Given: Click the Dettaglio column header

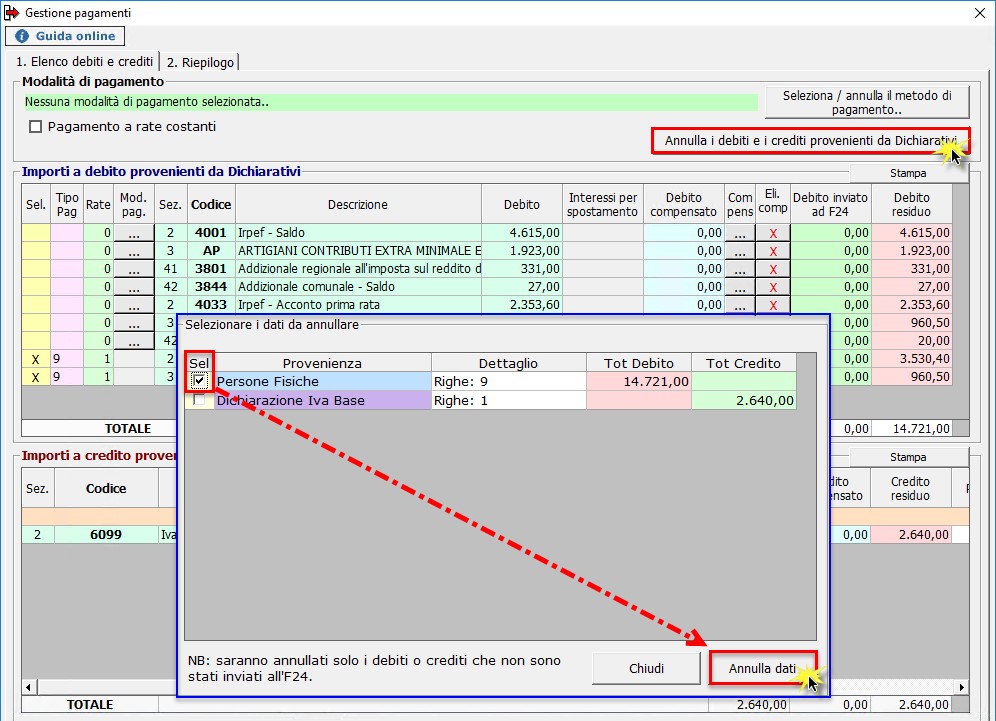Looking at the screenshot, I should tap(508, 363).
